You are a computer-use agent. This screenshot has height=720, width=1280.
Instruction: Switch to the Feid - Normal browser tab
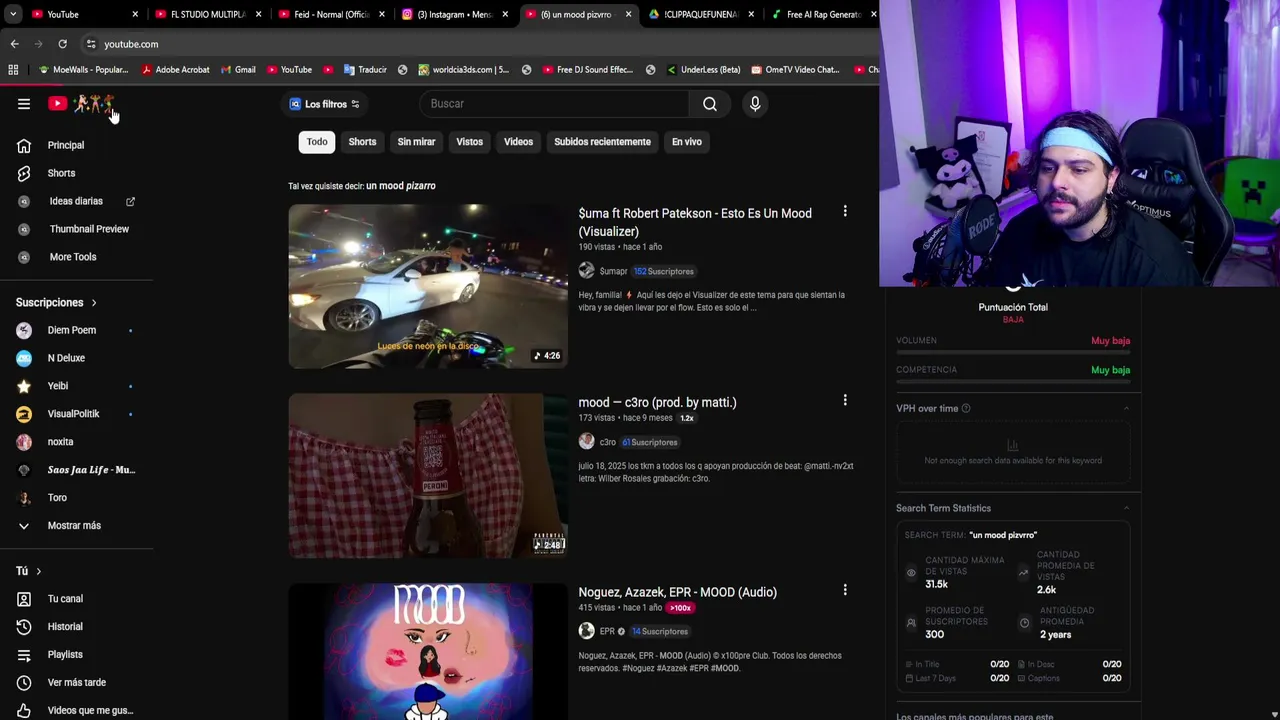click(331, 14)
